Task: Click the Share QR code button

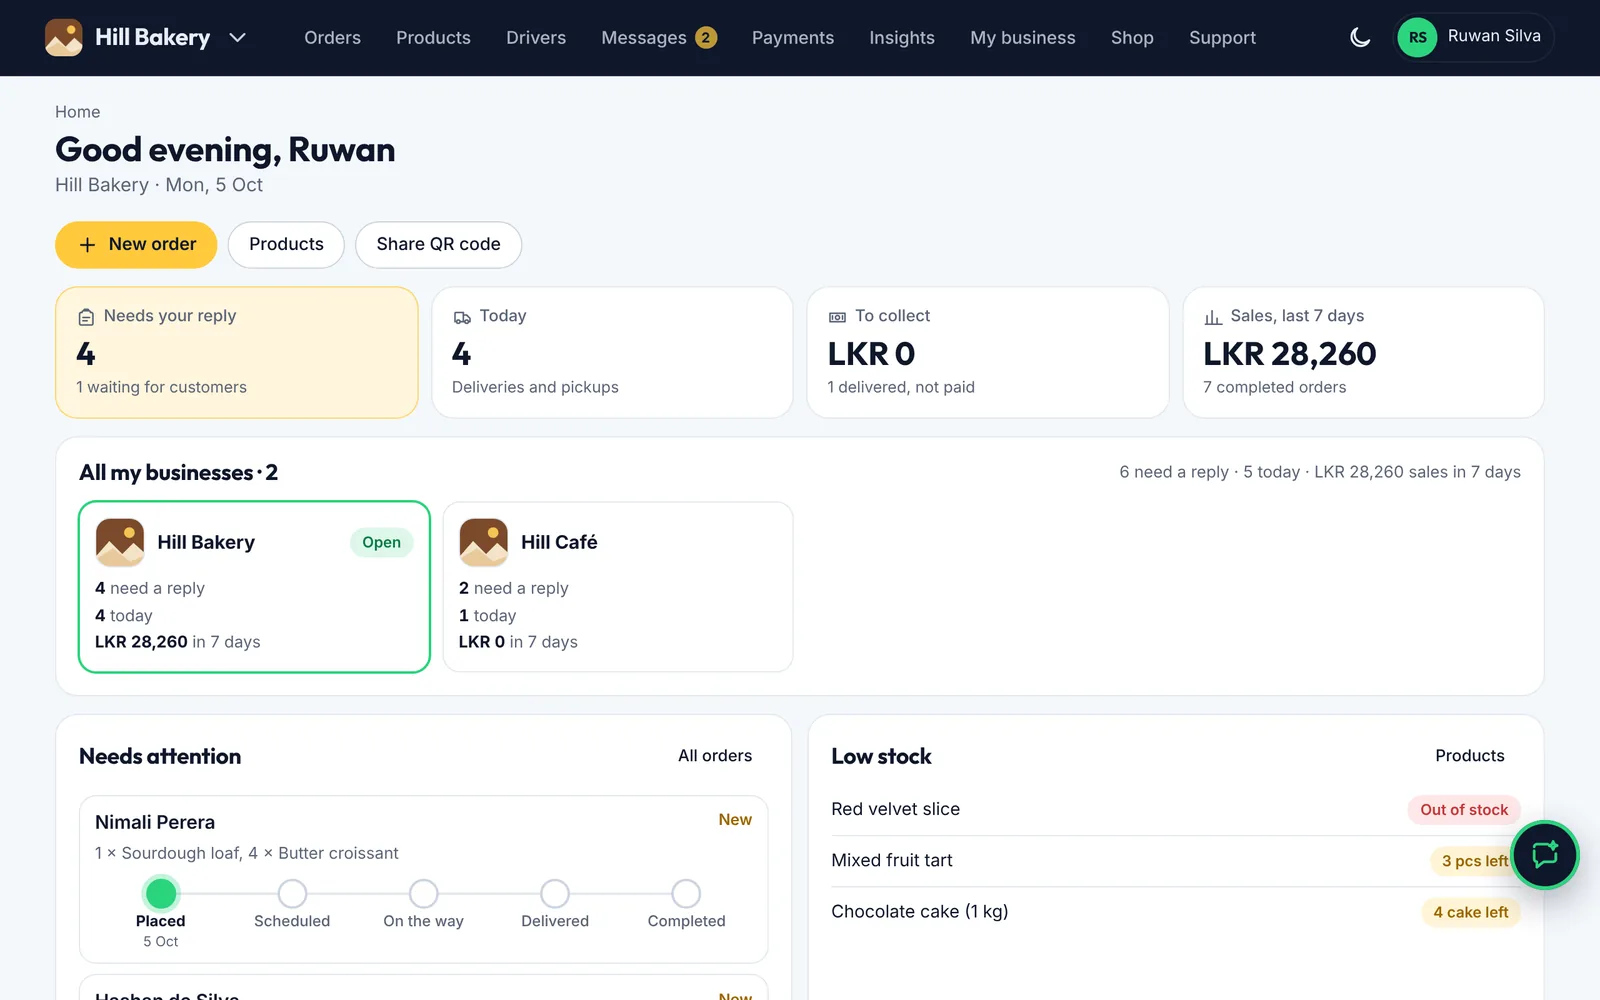Action: click(x=438, y=245)
